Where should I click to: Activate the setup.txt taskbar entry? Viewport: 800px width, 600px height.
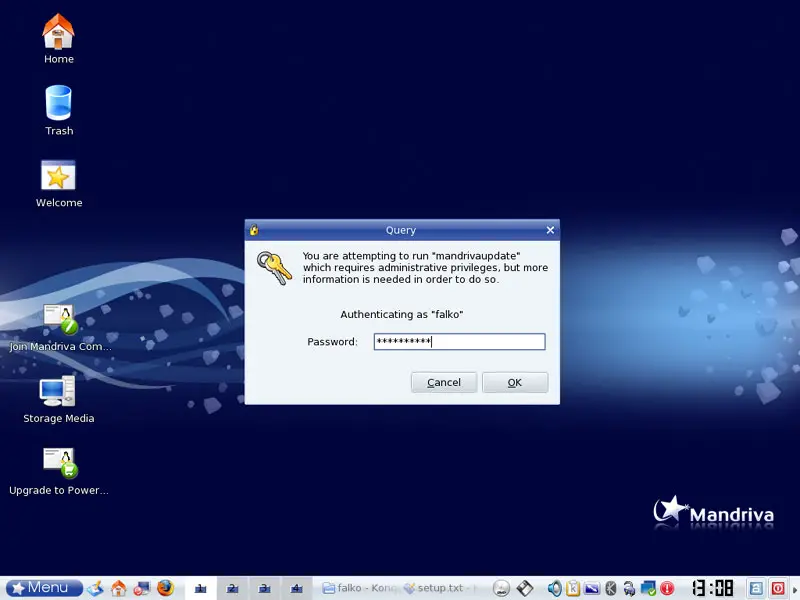pyautogui.click(x=439, y=588)
